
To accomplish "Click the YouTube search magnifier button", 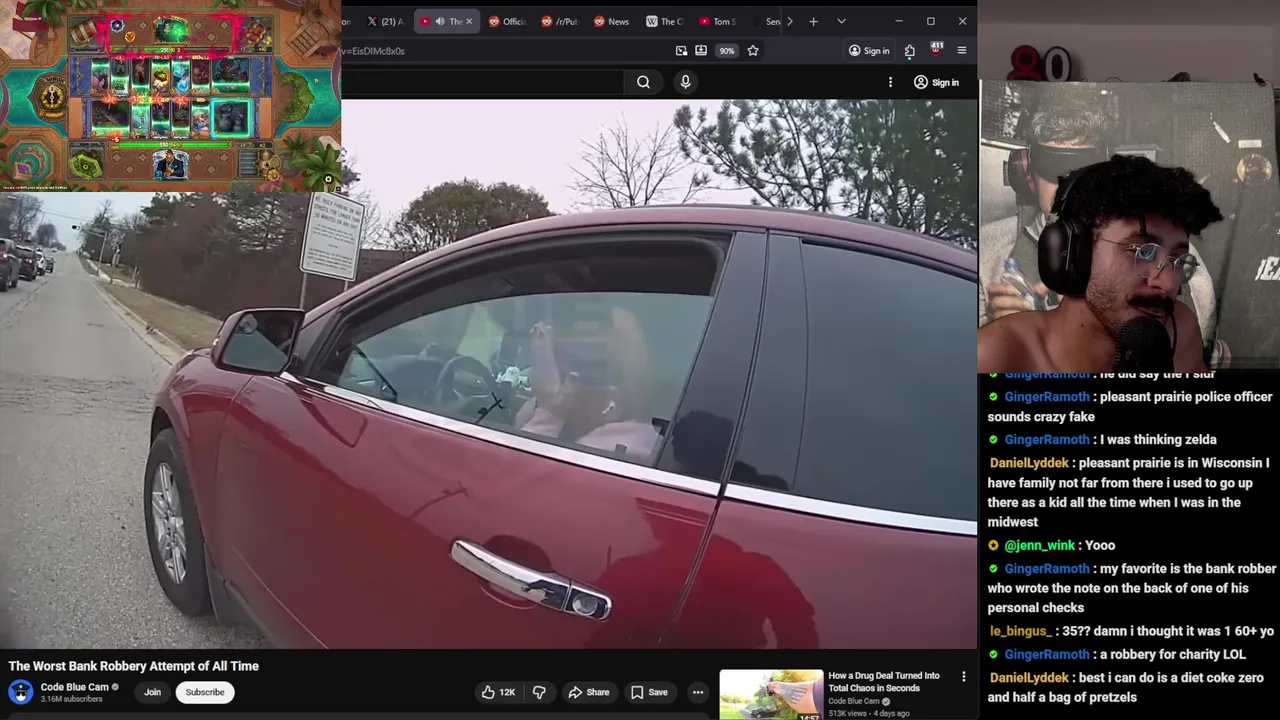I will (x=643, y=82).
